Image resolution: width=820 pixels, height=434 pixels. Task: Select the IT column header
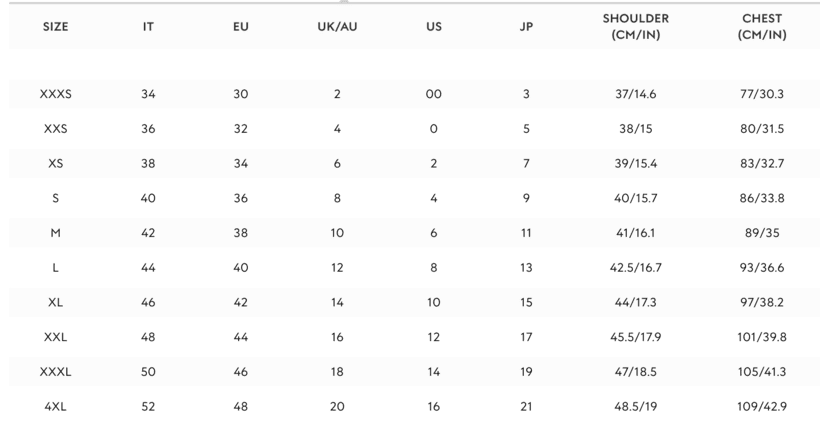click(148, 27)
